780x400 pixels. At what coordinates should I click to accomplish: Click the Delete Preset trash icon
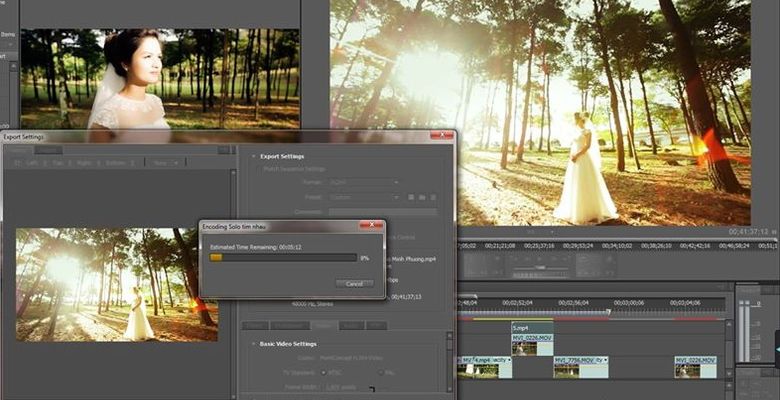click(x=433, y=197)
